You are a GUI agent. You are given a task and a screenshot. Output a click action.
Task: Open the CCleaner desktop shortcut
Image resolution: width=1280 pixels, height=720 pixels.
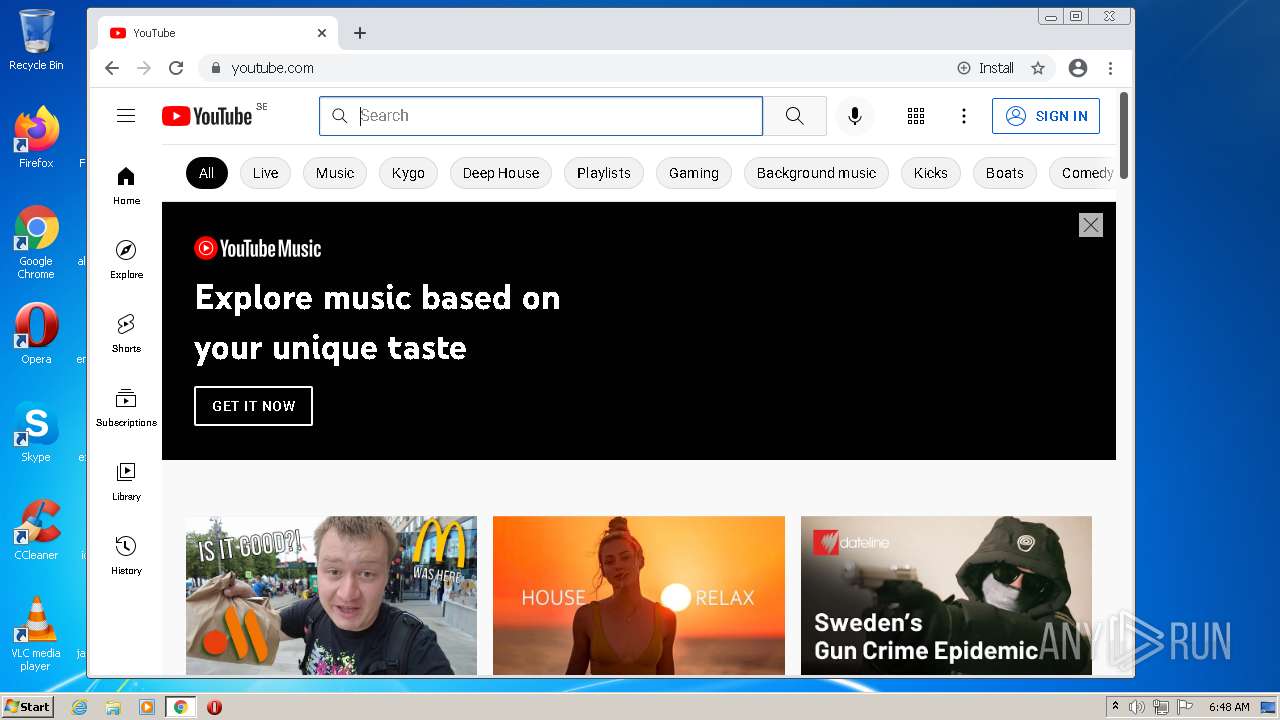click(x=36, y=530)
